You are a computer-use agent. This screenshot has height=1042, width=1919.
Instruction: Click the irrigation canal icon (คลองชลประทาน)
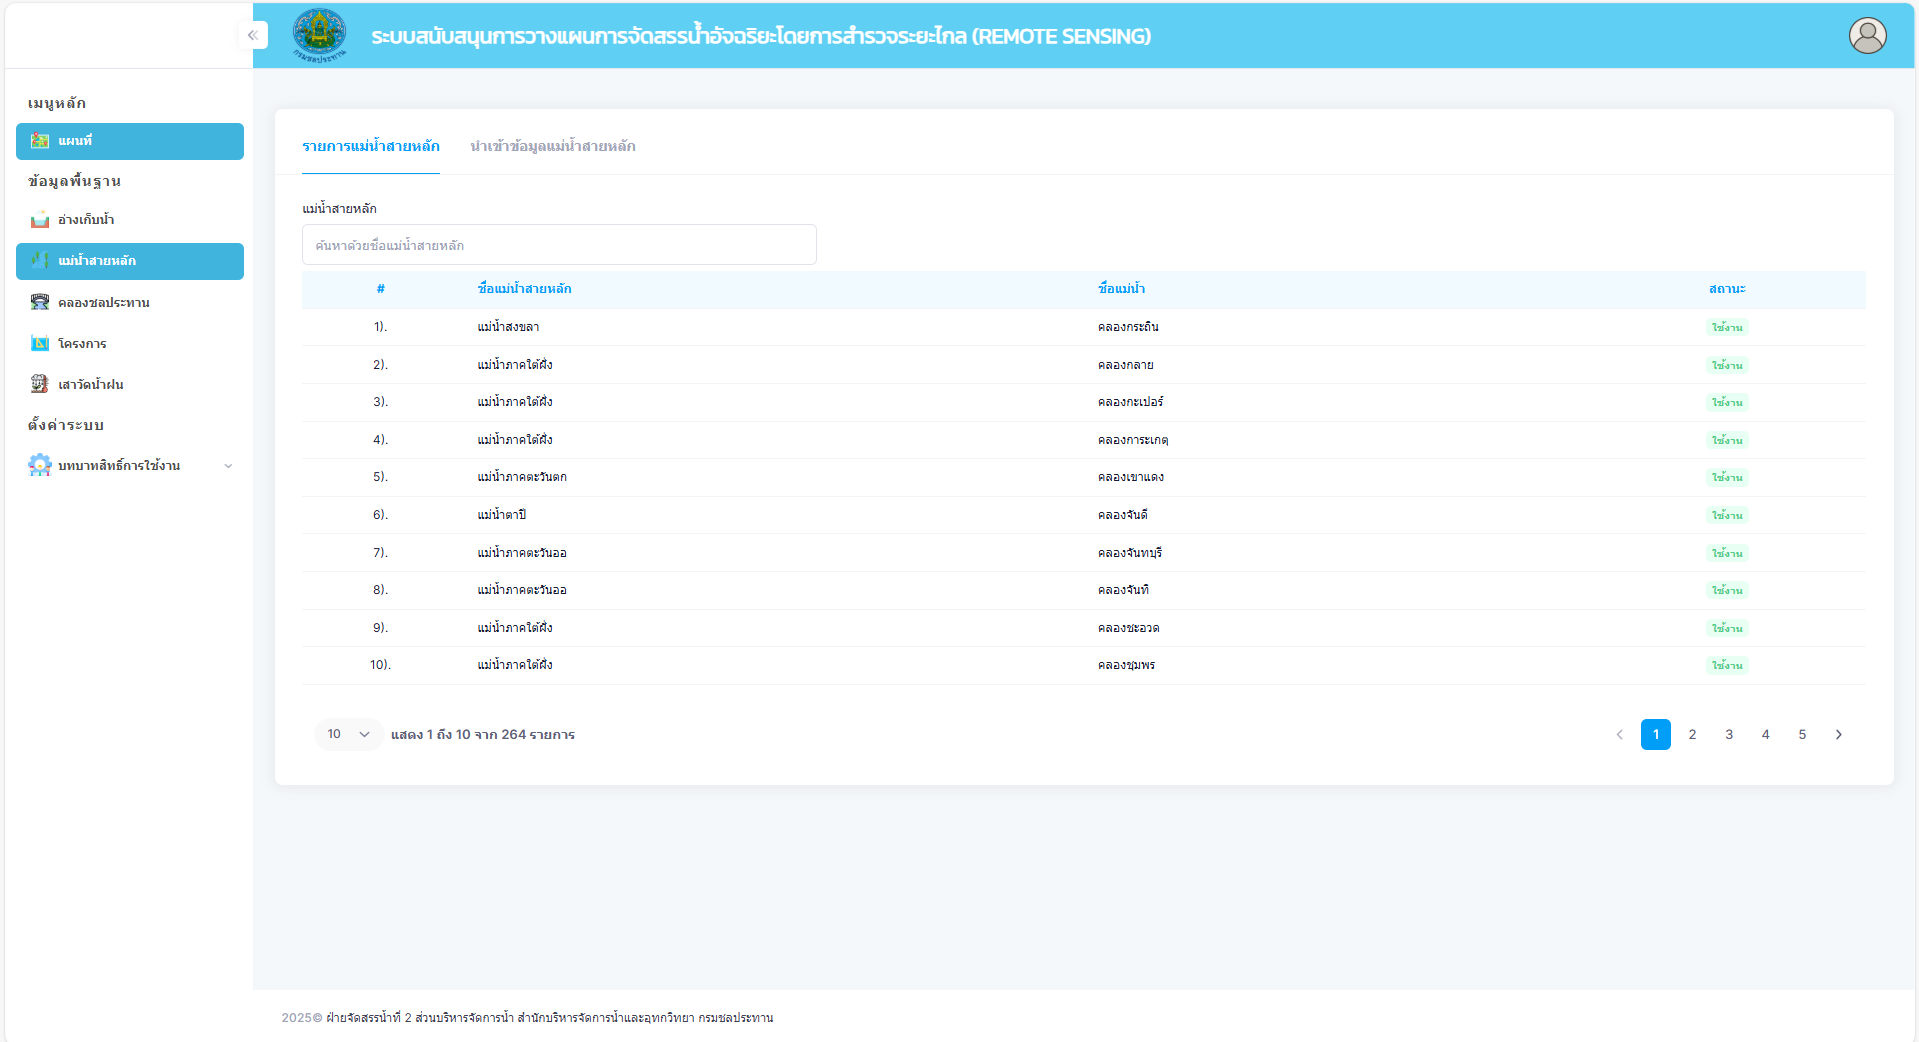point(40,302)
